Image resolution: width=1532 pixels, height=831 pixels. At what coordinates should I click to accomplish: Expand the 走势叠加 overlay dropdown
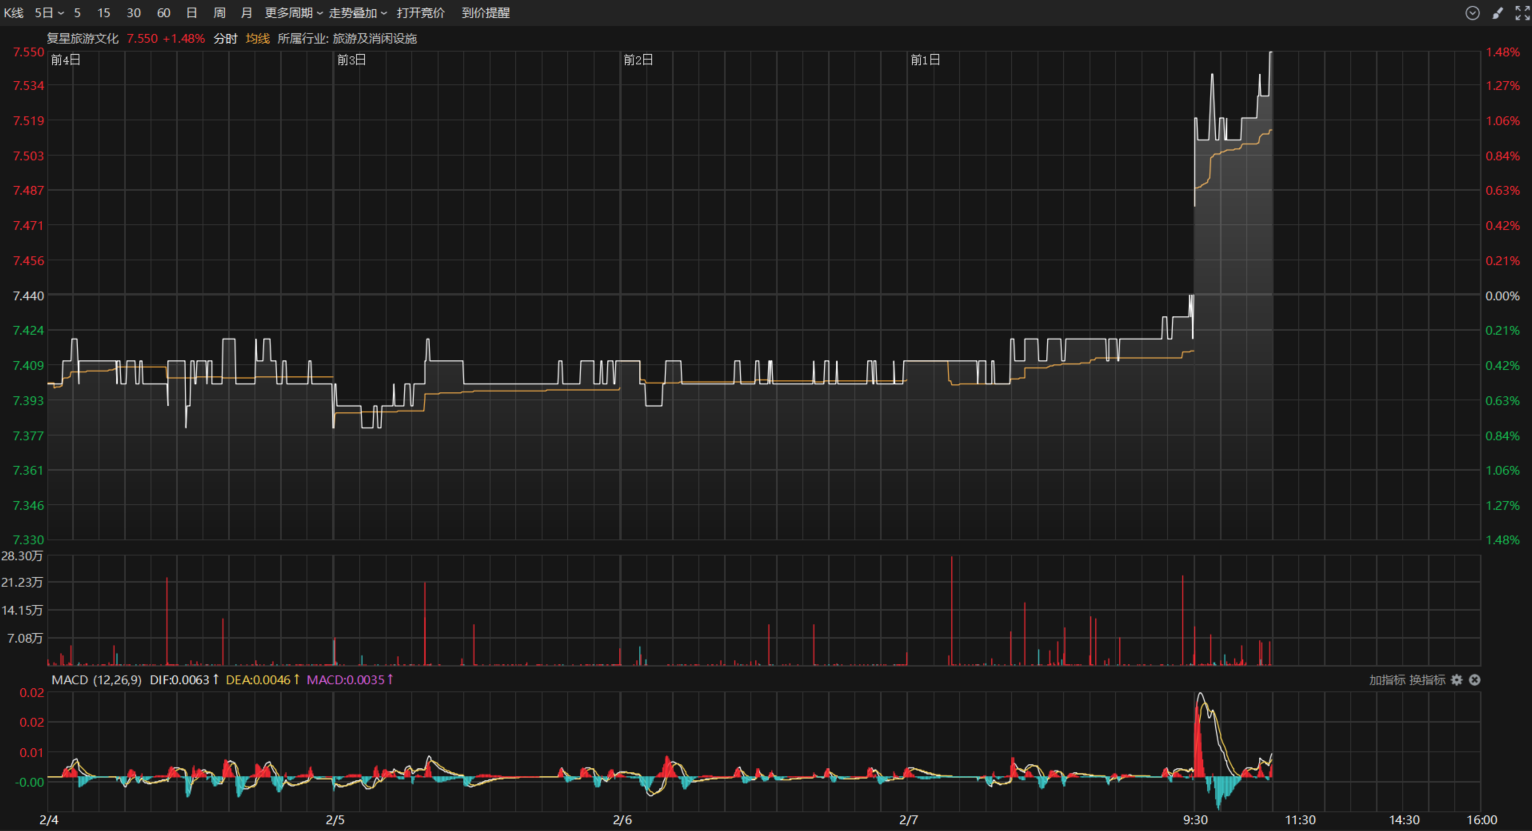pyautogui.click(x=357, y=13)
